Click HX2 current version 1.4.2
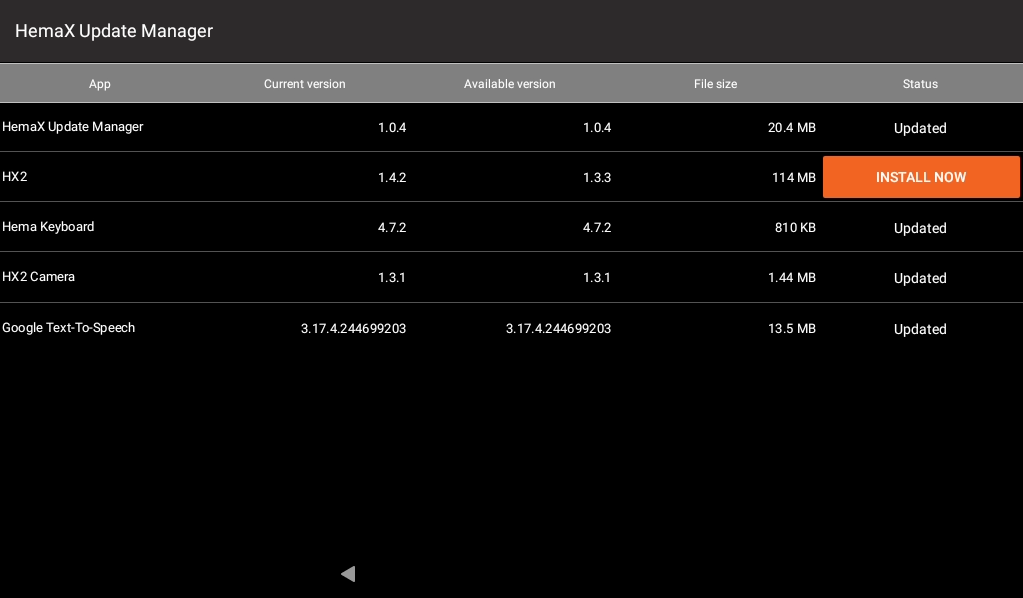The image size is (1023, 598). pos(392,177)
